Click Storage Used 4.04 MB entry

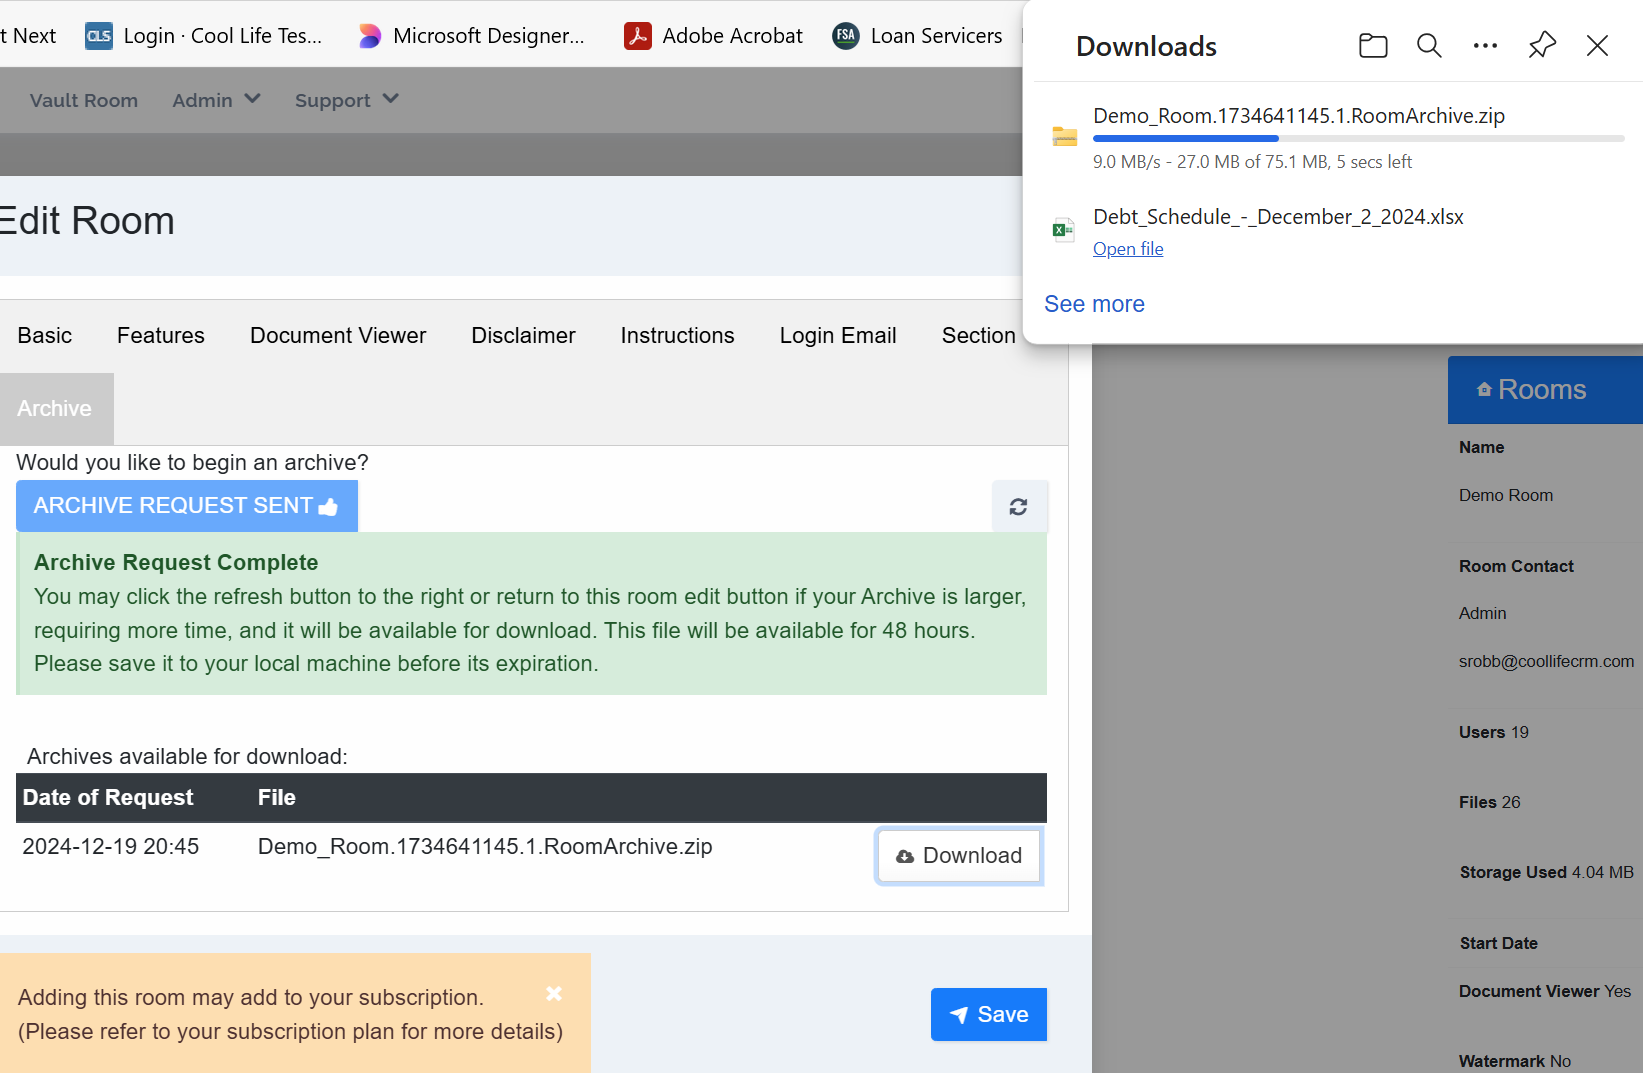coord(1547,872)
